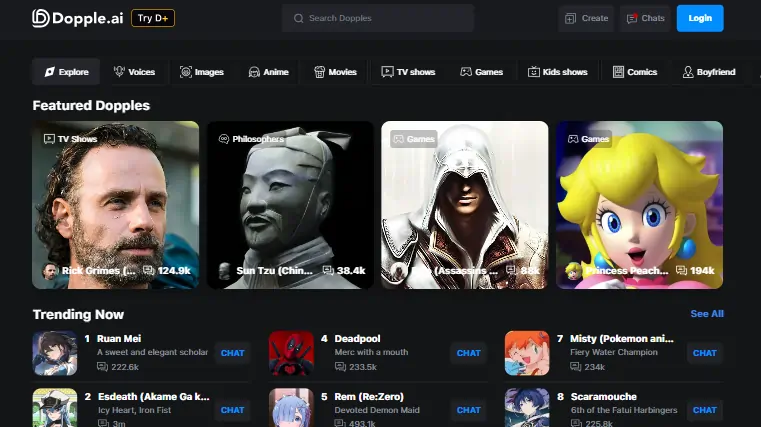Click chat count icon beside 234k
The image size is (761, 427).
tap(576, 367)
